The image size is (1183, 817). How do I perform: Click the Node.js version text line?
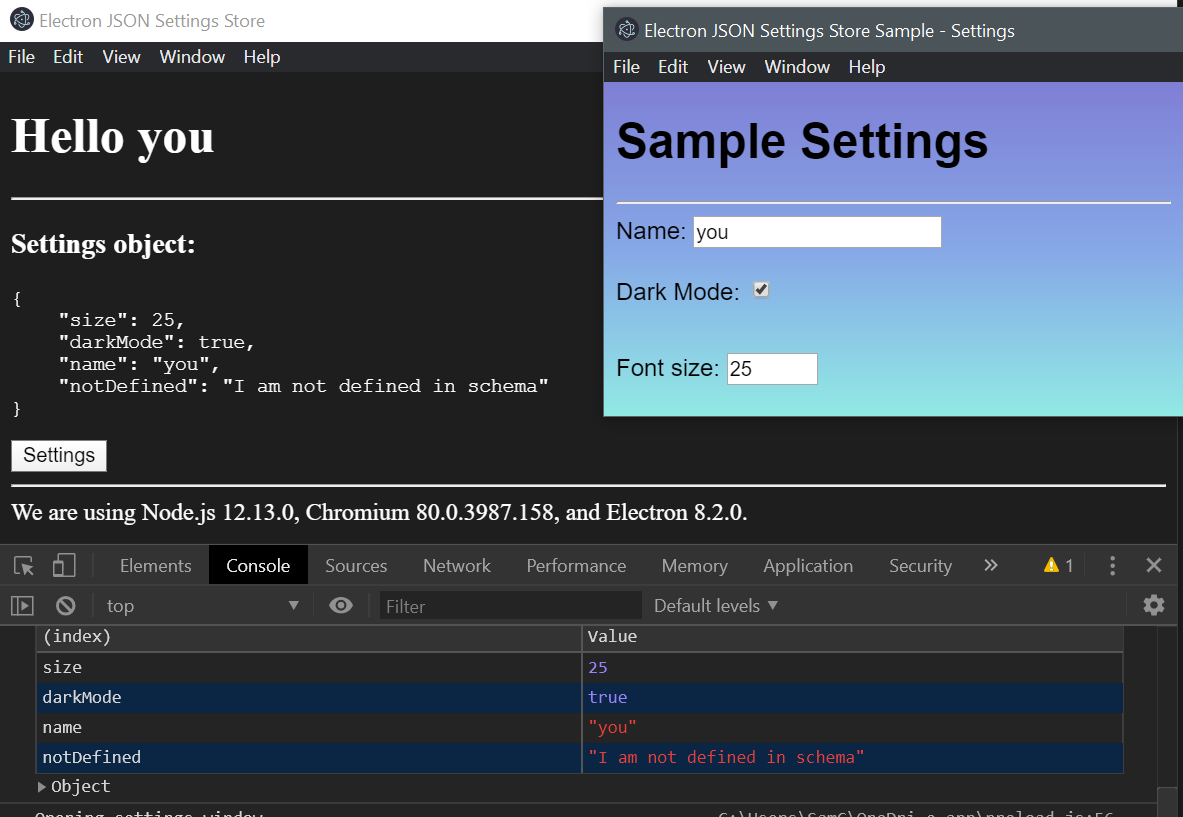tap(379, 513)
